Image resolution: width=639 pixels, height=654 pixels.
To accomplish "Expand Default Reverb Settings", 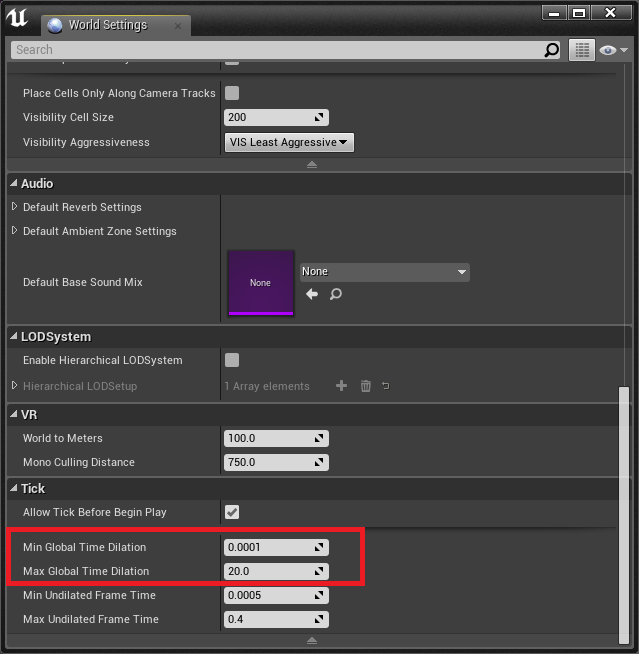I will [x=15, y=206].
